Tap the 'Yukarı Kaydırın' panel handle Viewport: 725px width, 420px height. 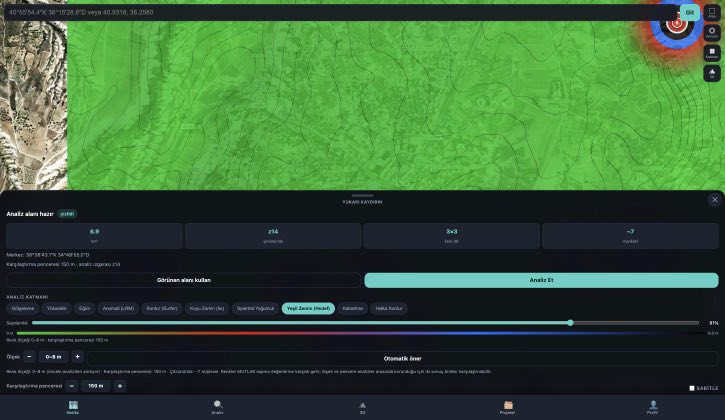(362, 199)
